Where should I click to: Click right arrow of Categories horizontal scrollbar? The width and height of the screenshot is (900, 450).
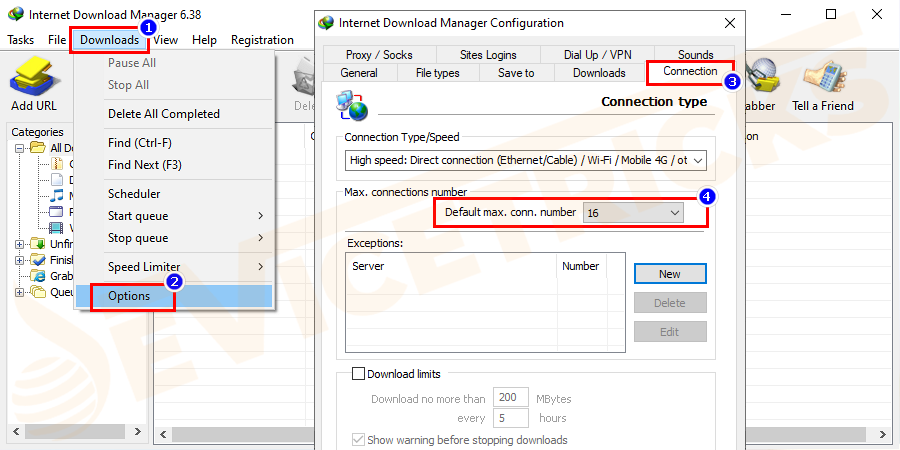click(x=137, y=431)
